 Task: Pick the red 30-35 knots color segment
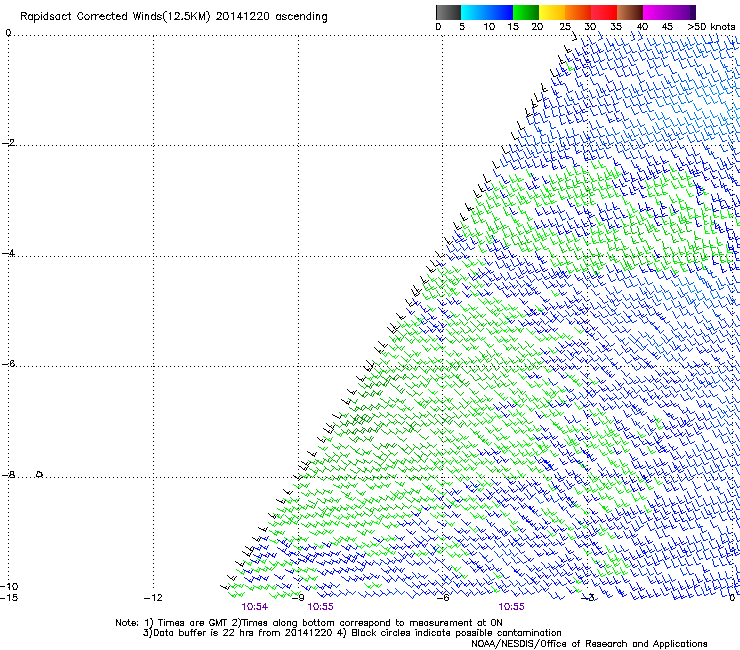coord(604,12)
